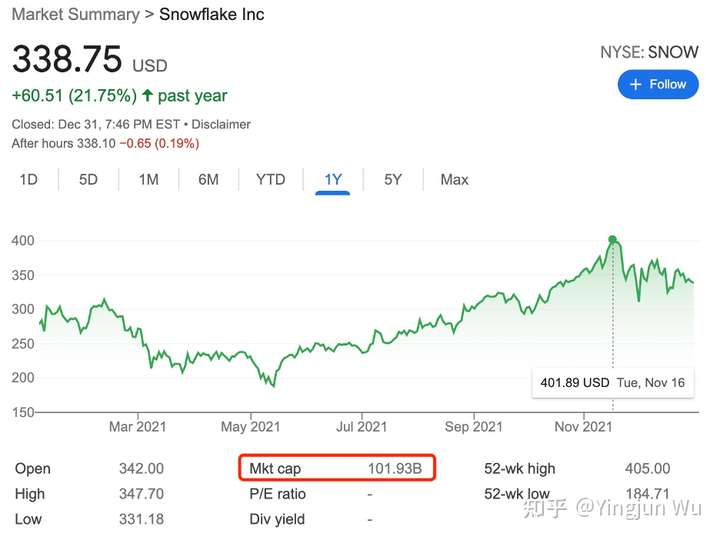Screen dimensions: 720x540
Task: Switch to the 5D chart tab
Action: coord(88,180)
